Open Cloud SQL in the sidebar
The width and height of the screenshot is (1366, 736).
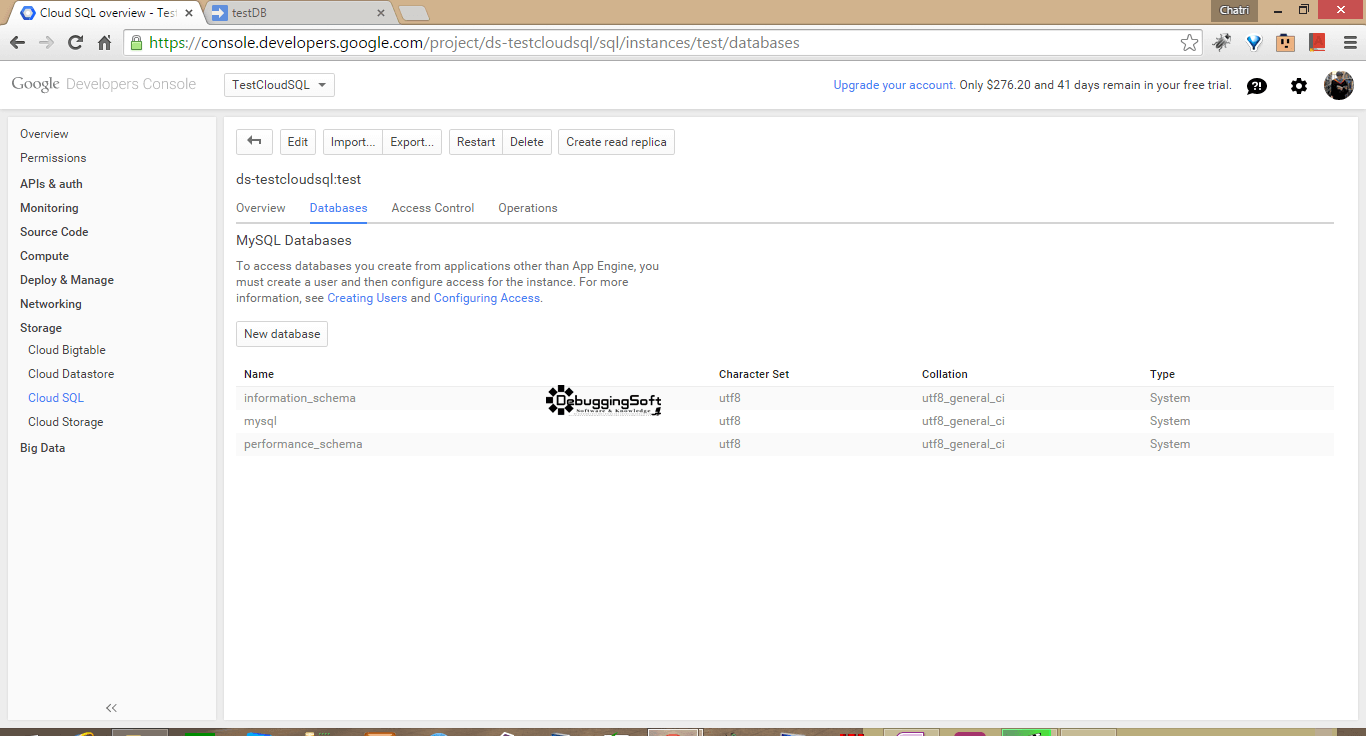(56, 398)
